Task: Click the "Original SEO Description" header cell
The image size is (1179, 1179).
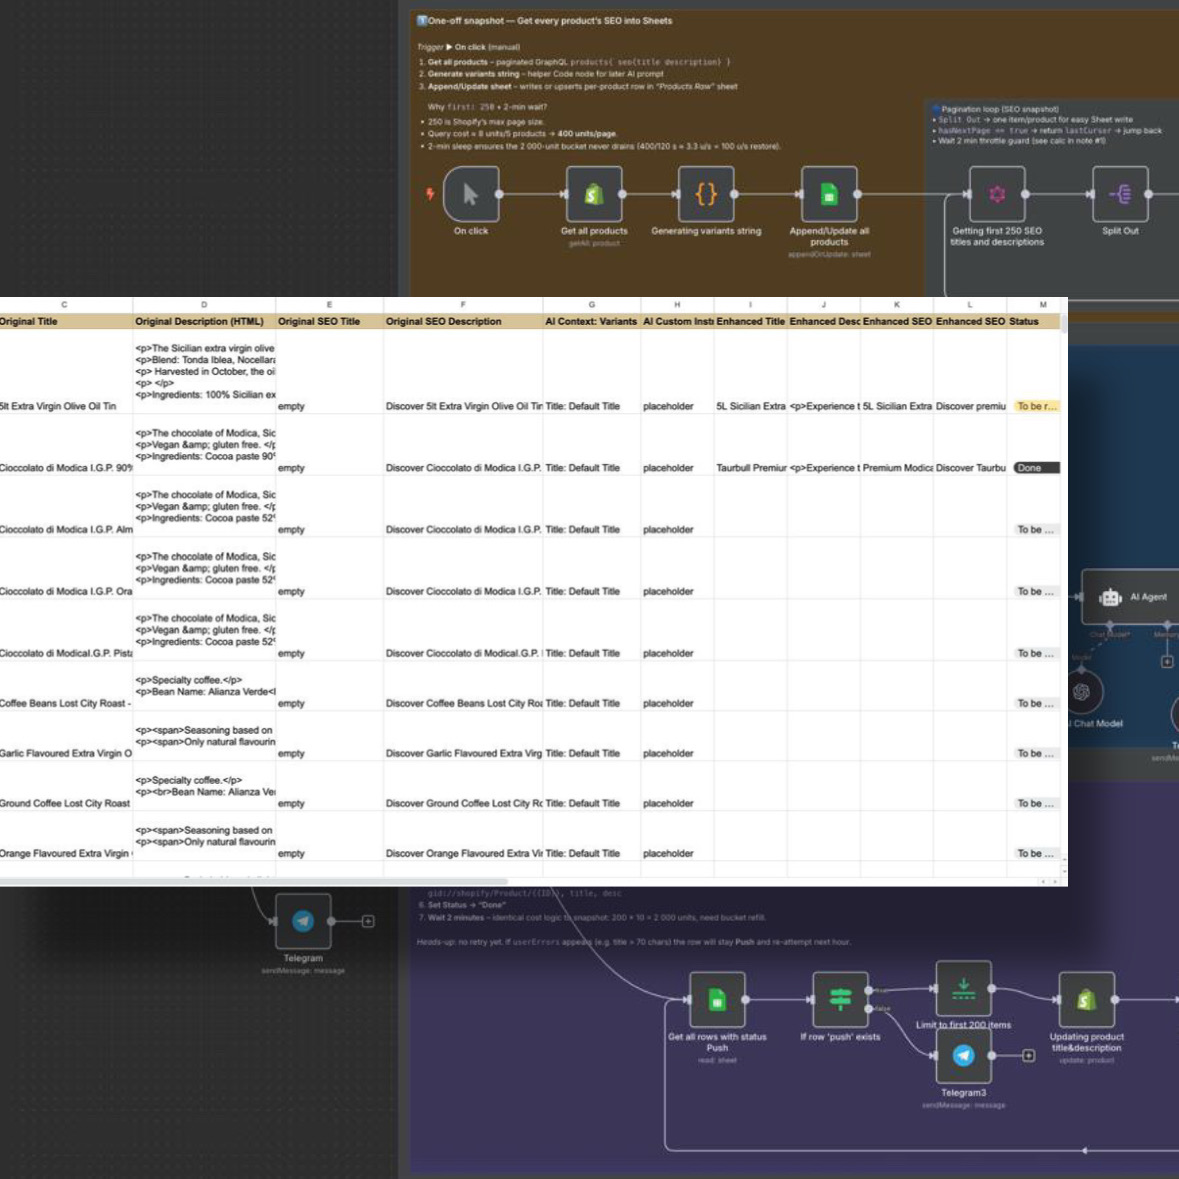Action: 463,321
